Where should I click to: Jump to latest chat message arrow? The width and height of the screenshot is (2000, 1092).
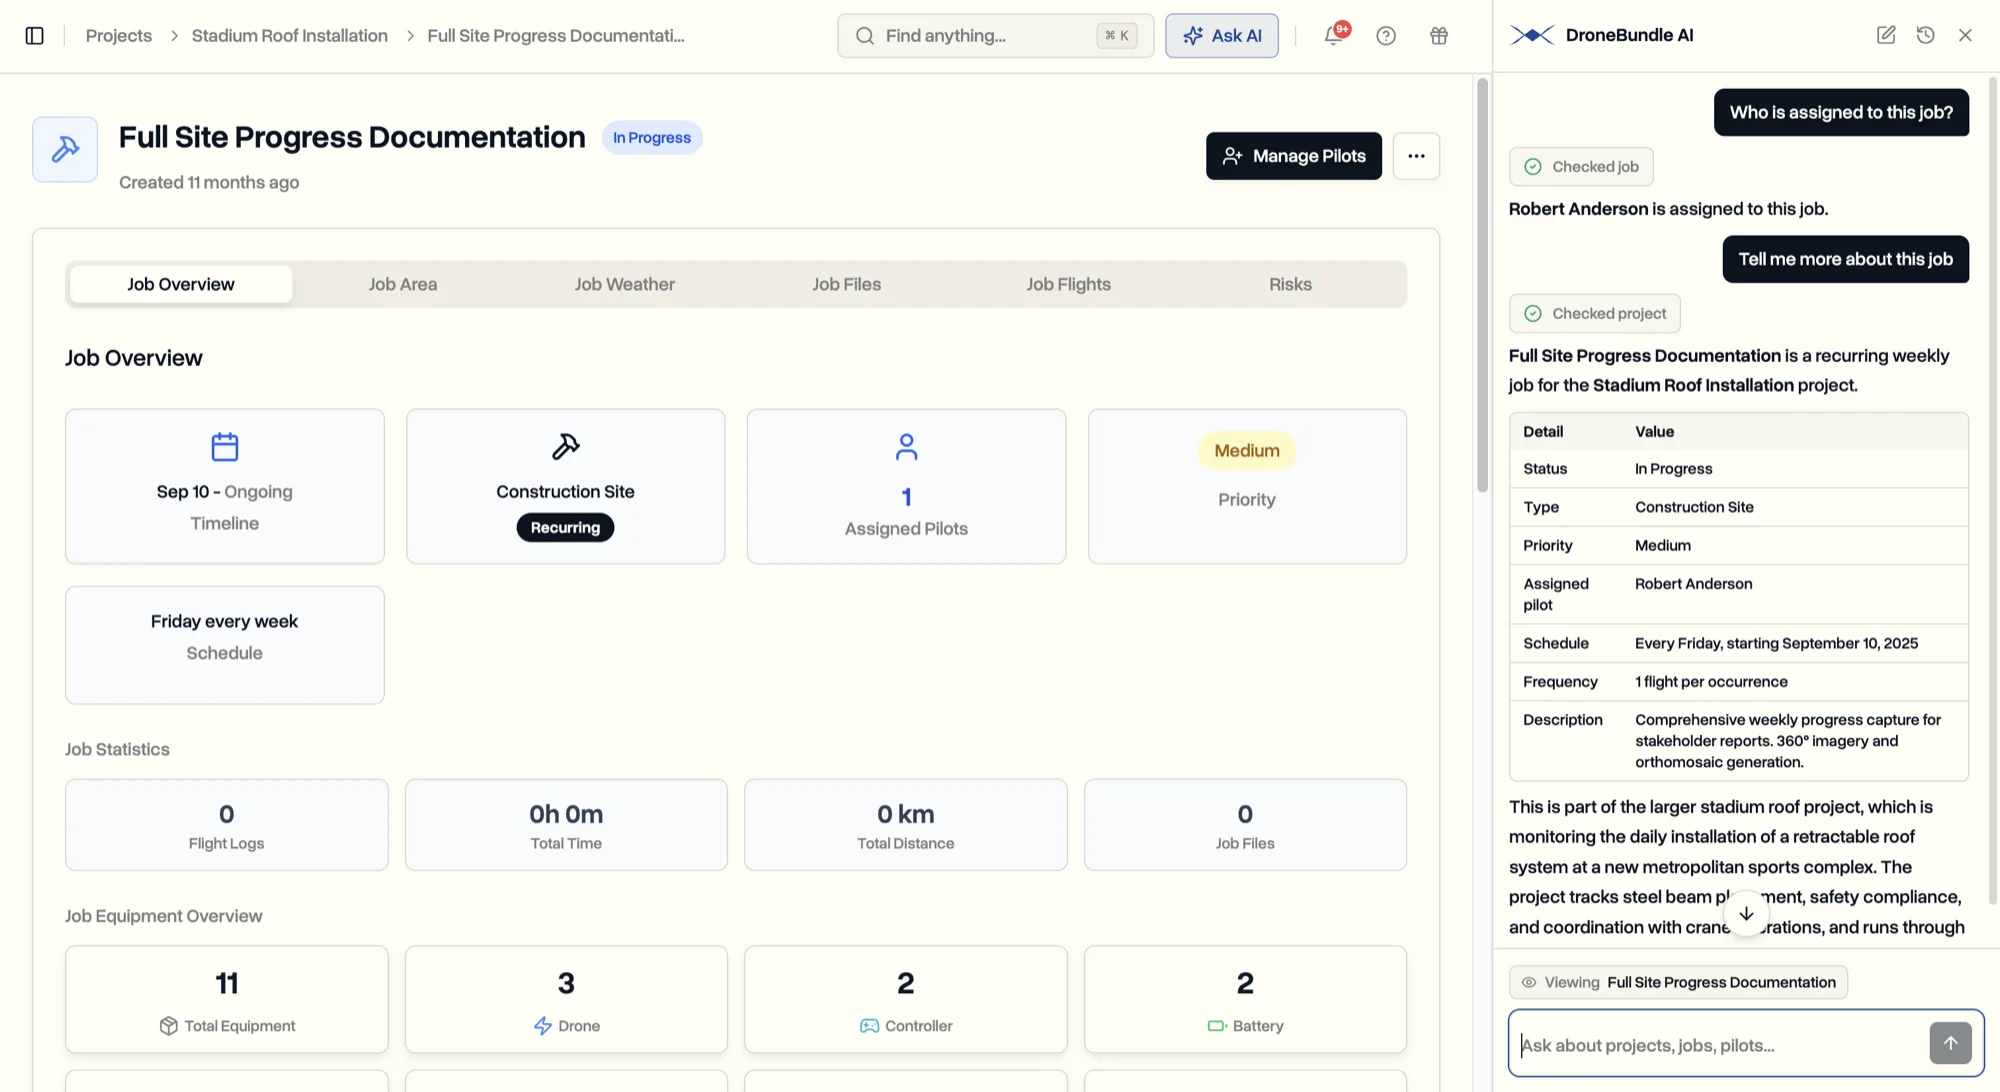1746,914
